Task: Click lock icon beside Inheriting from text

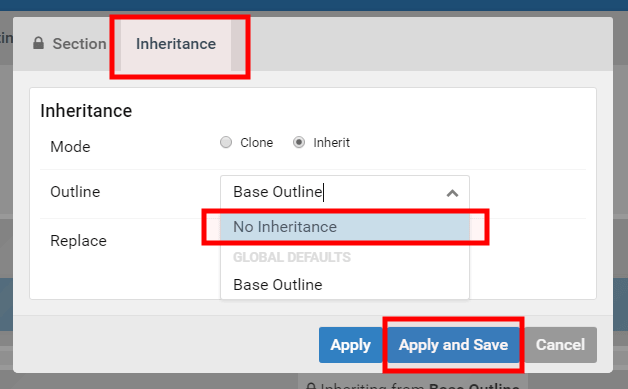Action: pyautogui.click(x=311, y=386)
